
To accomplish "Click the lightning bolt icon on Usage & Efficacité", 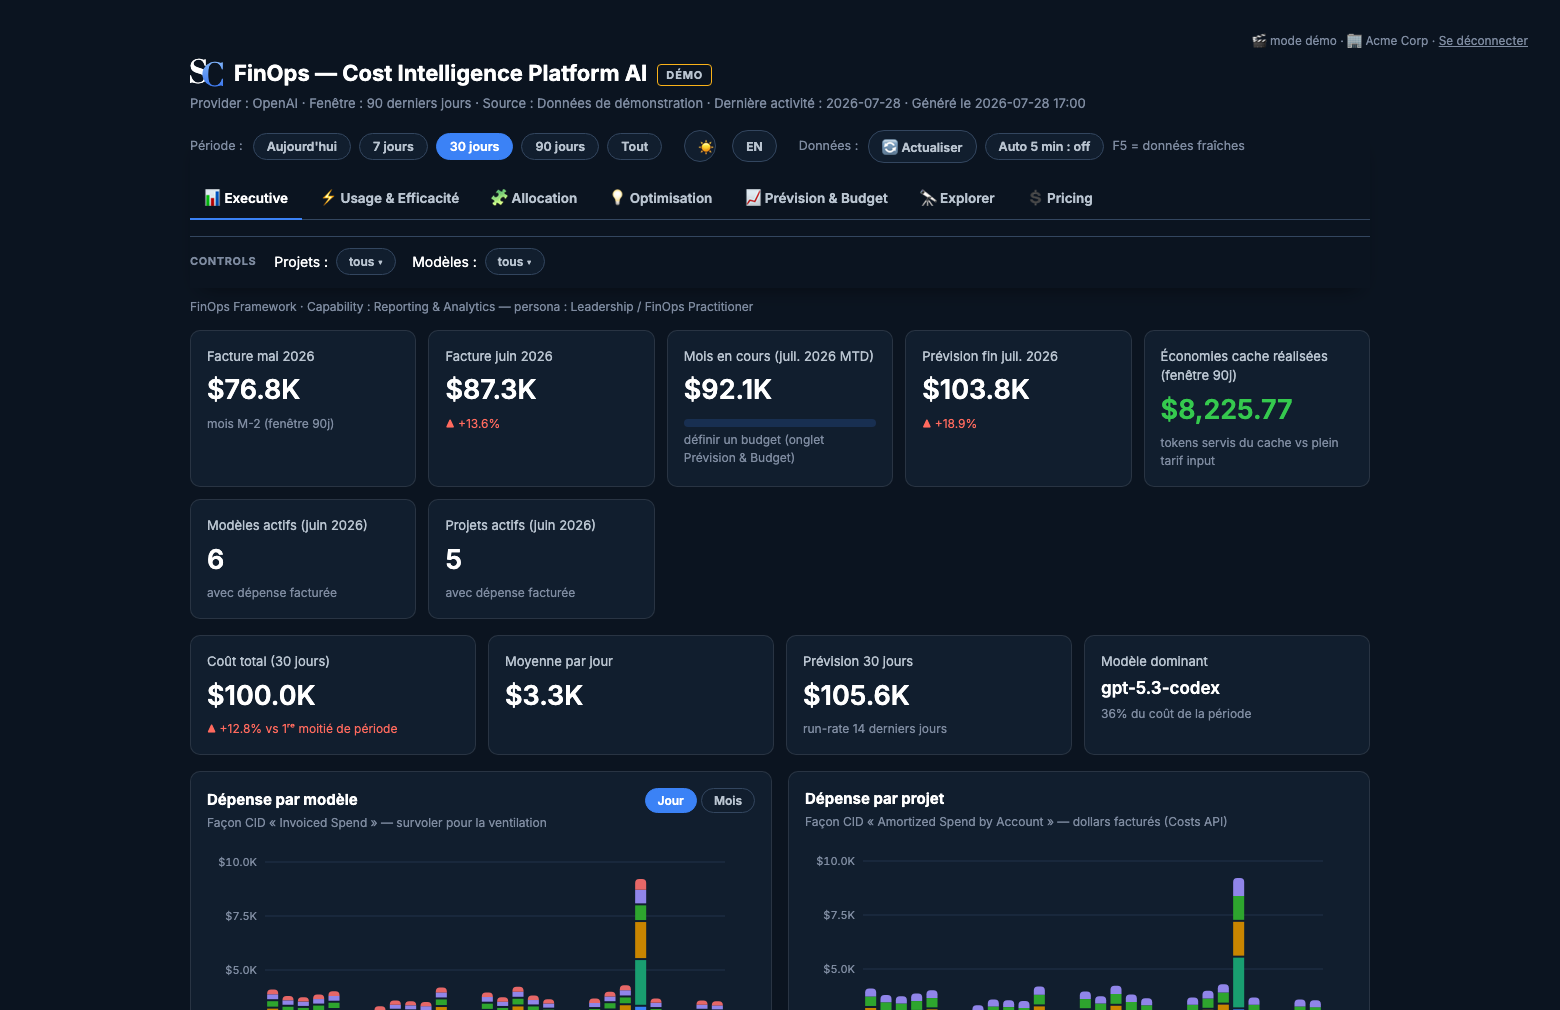I will click(x=328, y=198).
